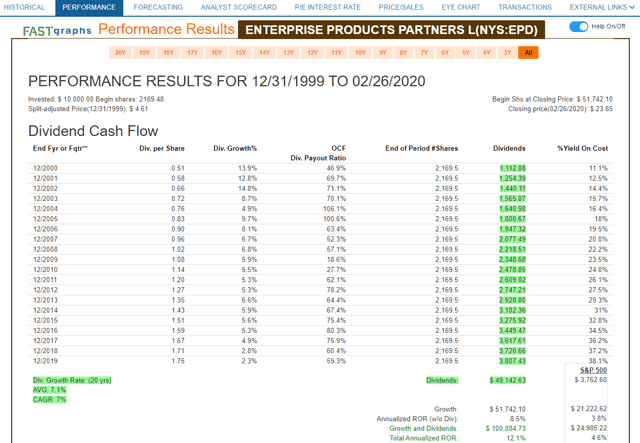Toggle the Help On/Off switch

[578, 27]
